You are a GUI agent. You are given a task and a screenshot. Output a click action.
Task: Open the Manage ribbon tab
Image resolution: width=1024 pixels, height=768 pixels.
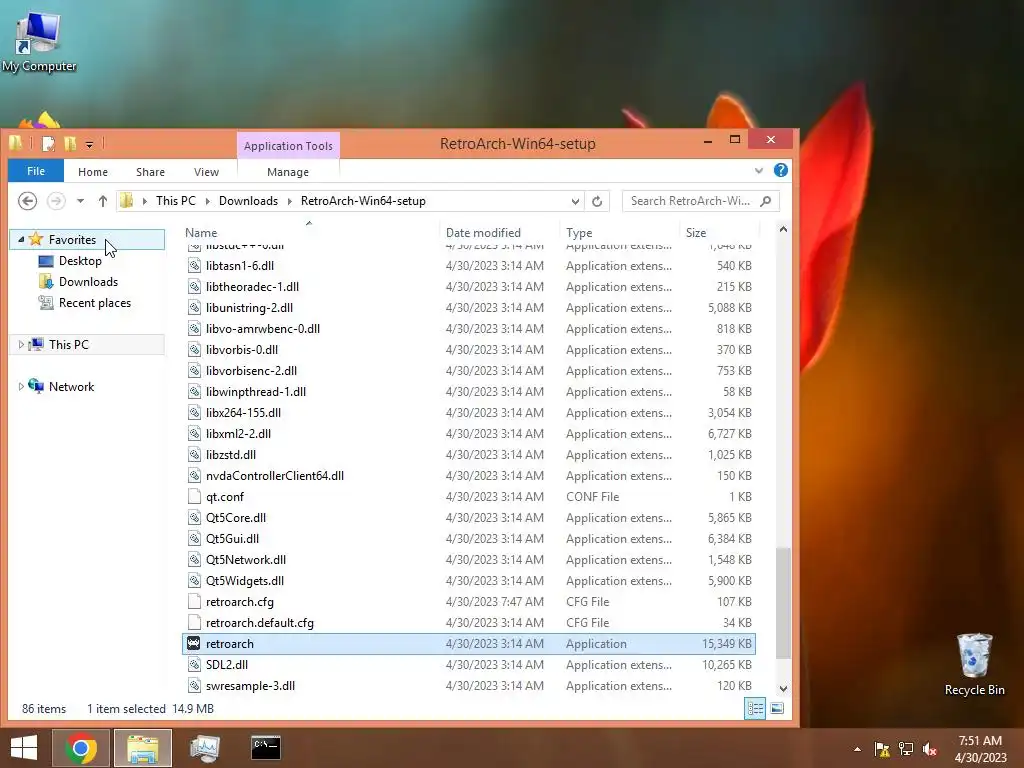pyautogui.click(x=288, y=172)
